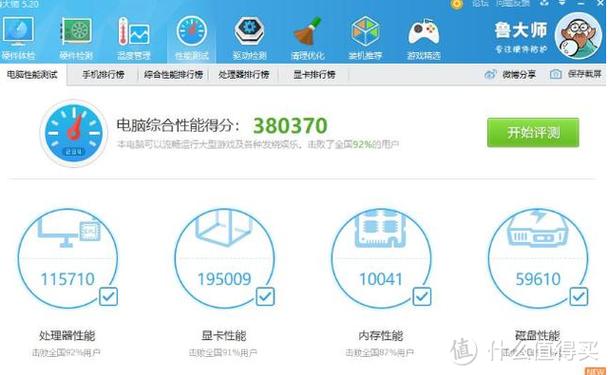The height and width of the screenshot is (375, 608).
Task: Open the 清理优化 cleanup broom module
Action: tap(307, 38)
